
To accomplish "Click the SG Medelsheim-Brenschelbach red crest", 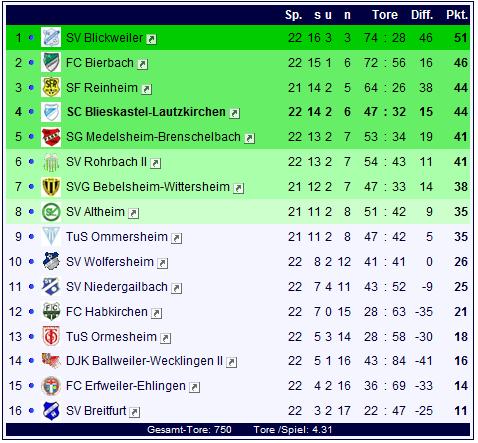I will (51, 137).
